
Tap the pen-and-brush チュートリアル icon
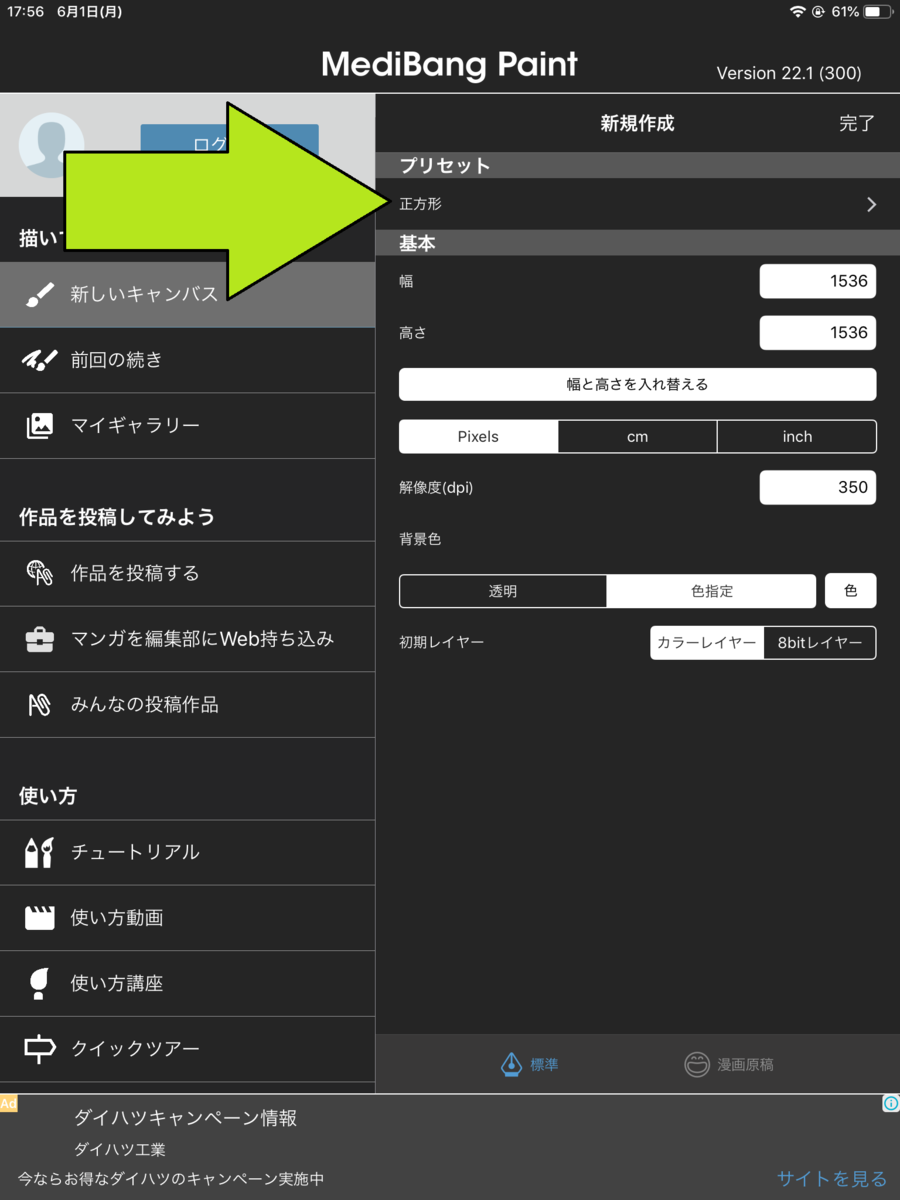(x=39, y=852)
